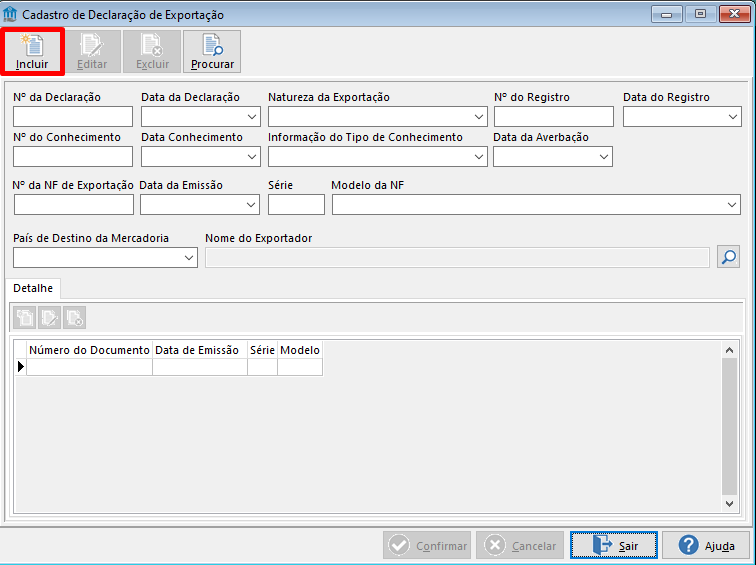Click the exporter lookup magnifier icon
The image size is (756, 565).
click(x=728, y=257)
